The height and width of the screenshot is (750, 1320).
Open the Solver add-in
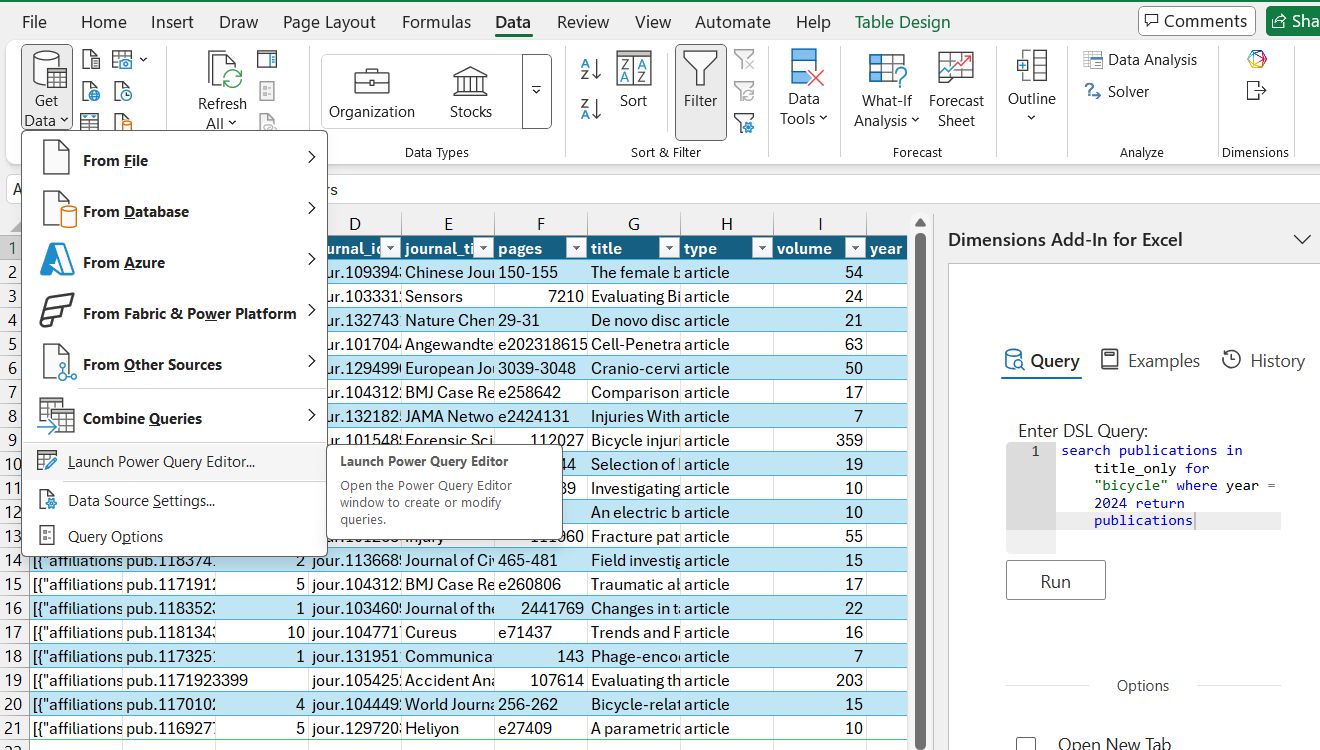1117,92
